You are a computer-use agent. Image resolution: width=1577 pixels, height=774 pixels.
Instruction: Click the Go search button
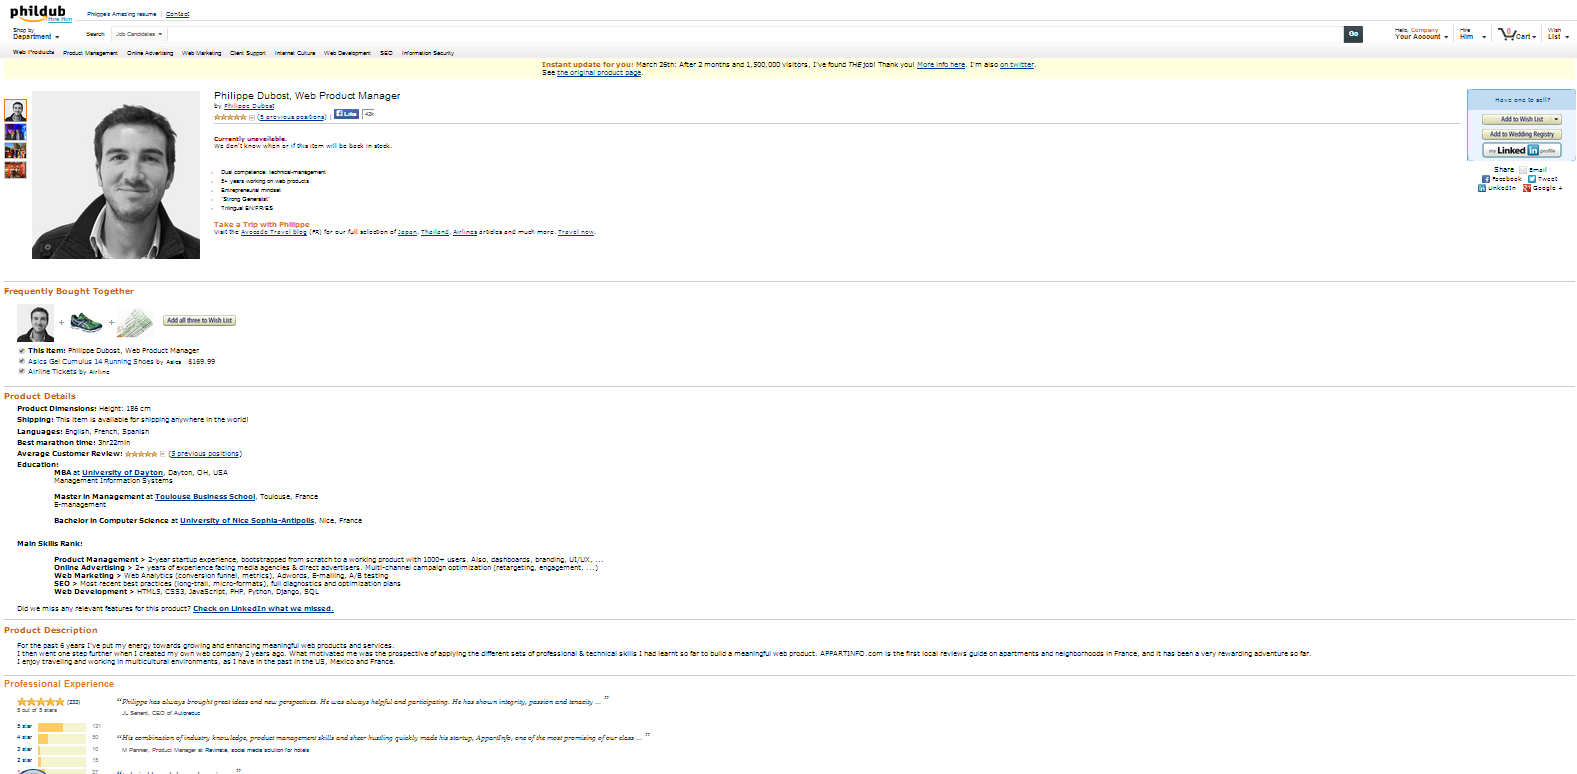[x=1353, y=34]
